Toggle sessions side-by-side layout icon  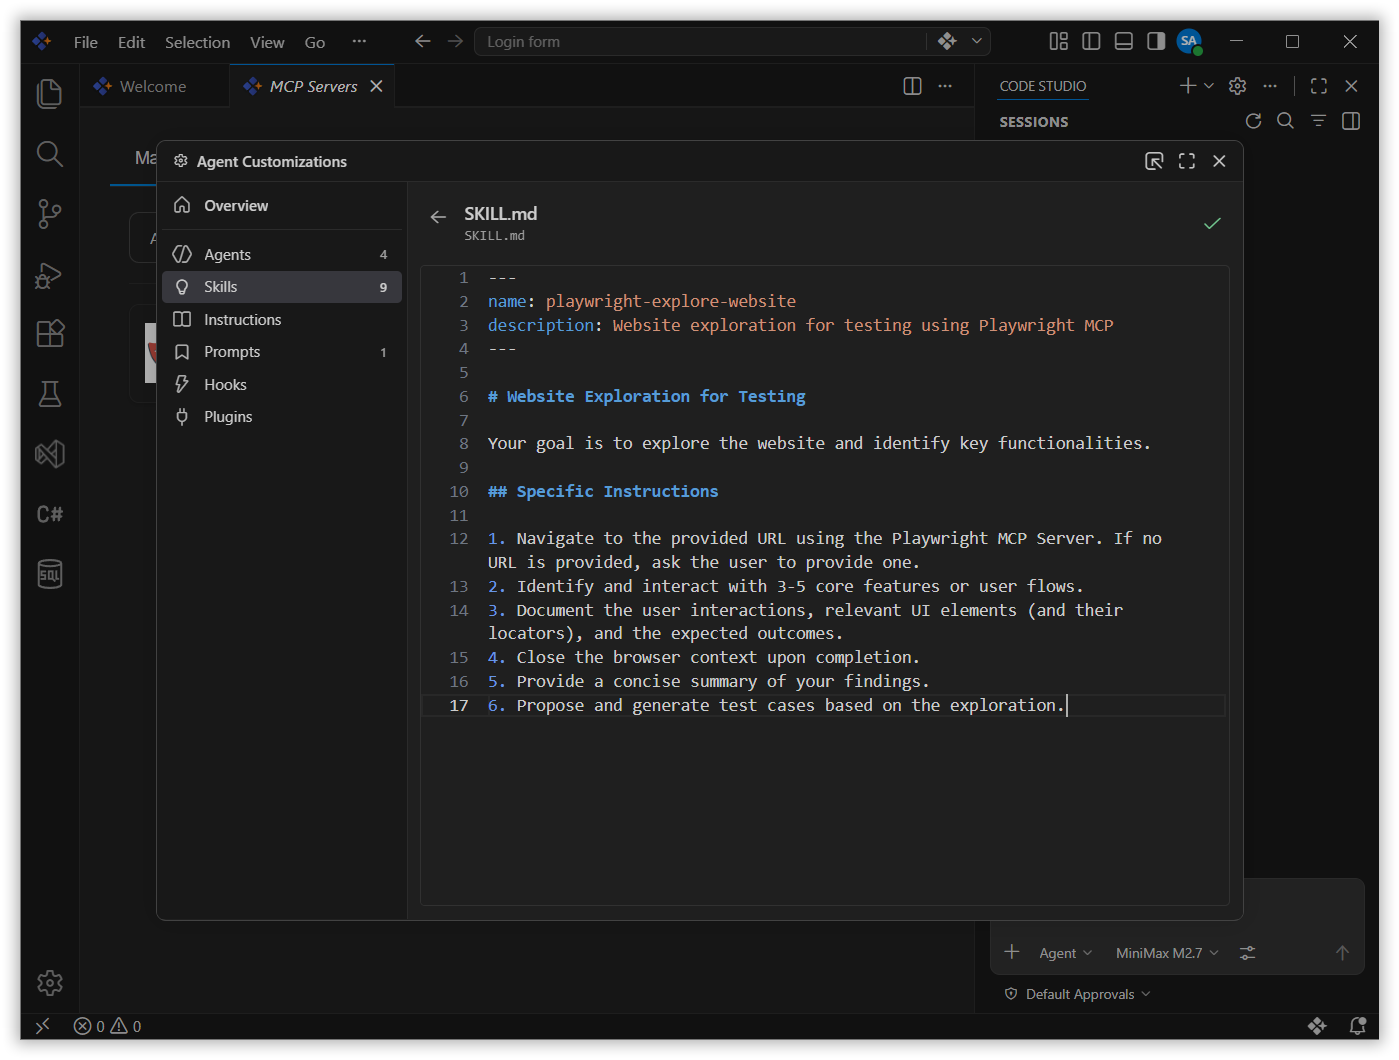(1351, 121)
